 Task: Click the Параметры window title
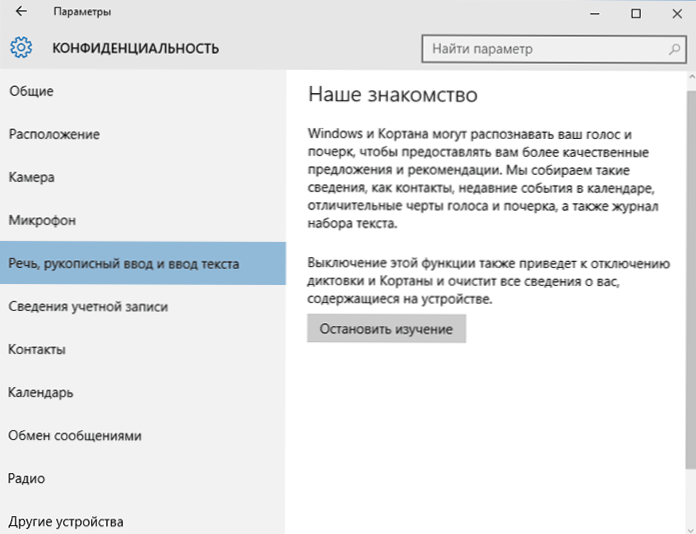pyautogui.click(x=82, y=12)
